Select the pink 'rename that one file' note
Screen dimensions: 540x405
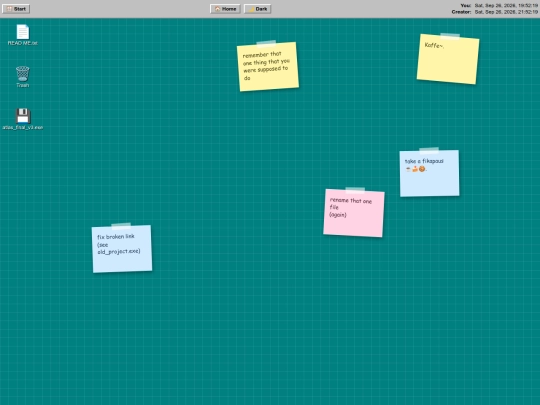(x=354, y=213)
